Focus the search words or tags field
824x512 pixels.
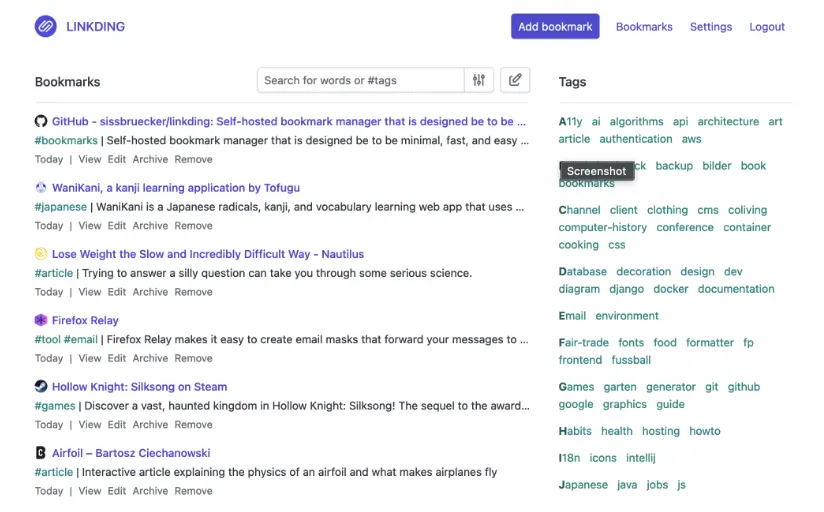point(361,80)
